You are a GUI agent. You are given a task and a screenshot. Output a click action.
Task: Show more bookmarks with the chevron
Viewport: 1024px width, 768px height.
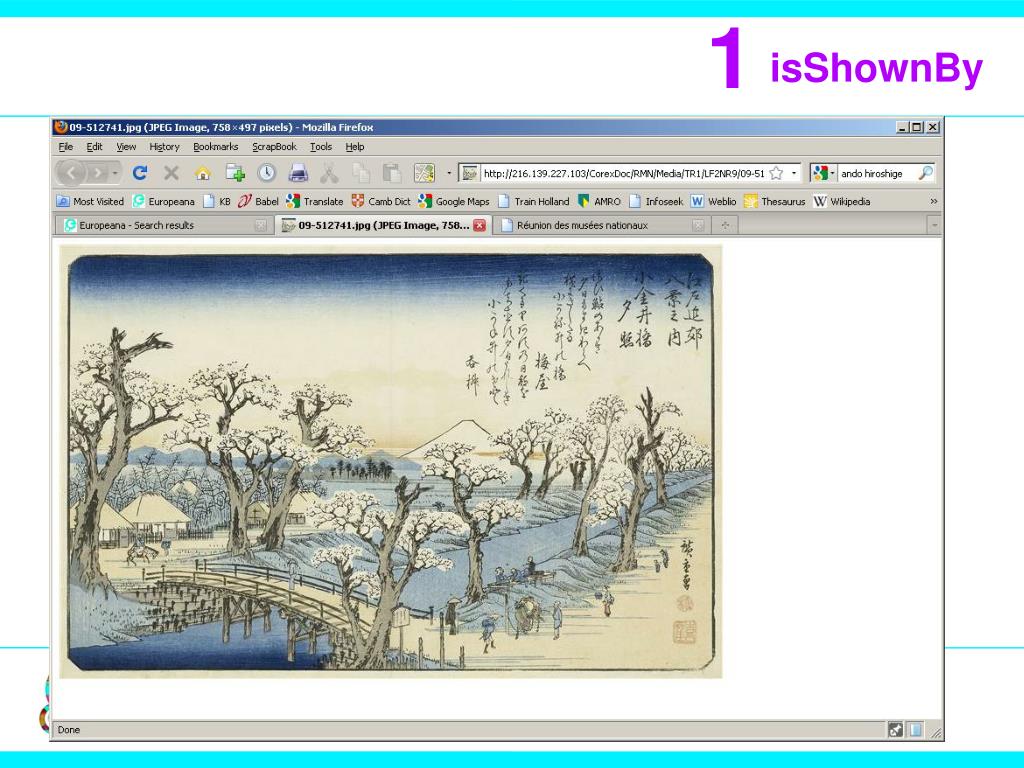[x=933, y=201]
